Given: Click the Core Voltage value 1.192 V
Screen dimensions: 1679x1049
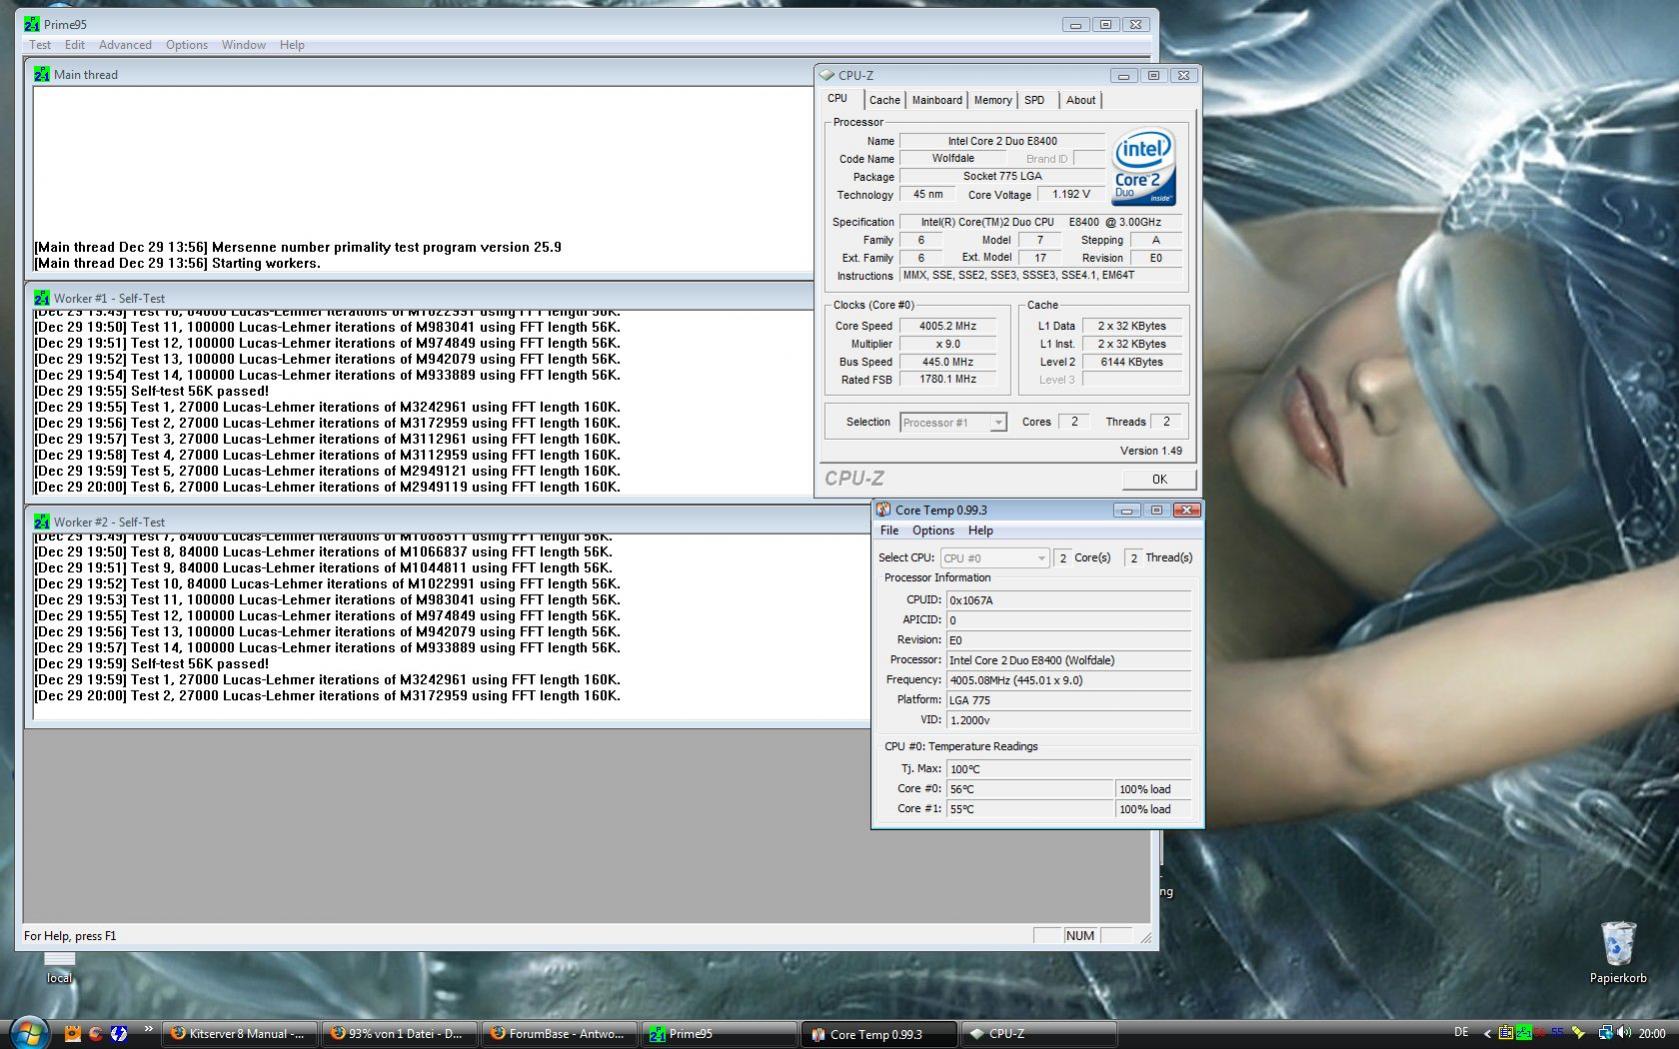Looking at the screenshot, I should pos(1071,195).
